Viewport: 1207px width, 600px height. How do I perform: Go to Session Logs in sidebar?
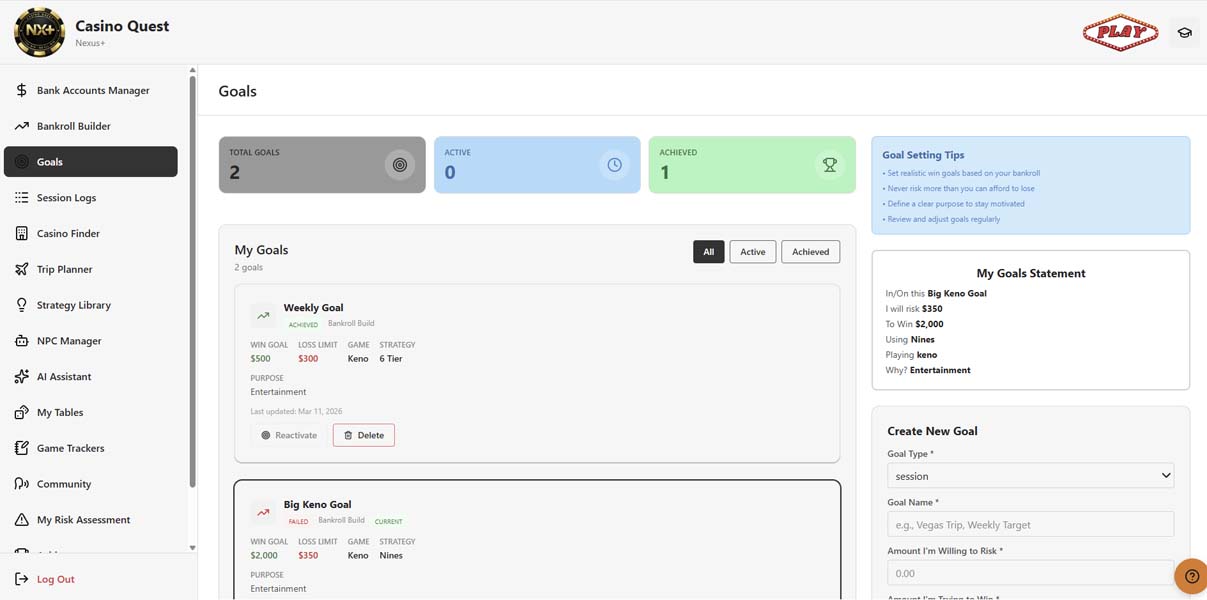click(66, 198)
